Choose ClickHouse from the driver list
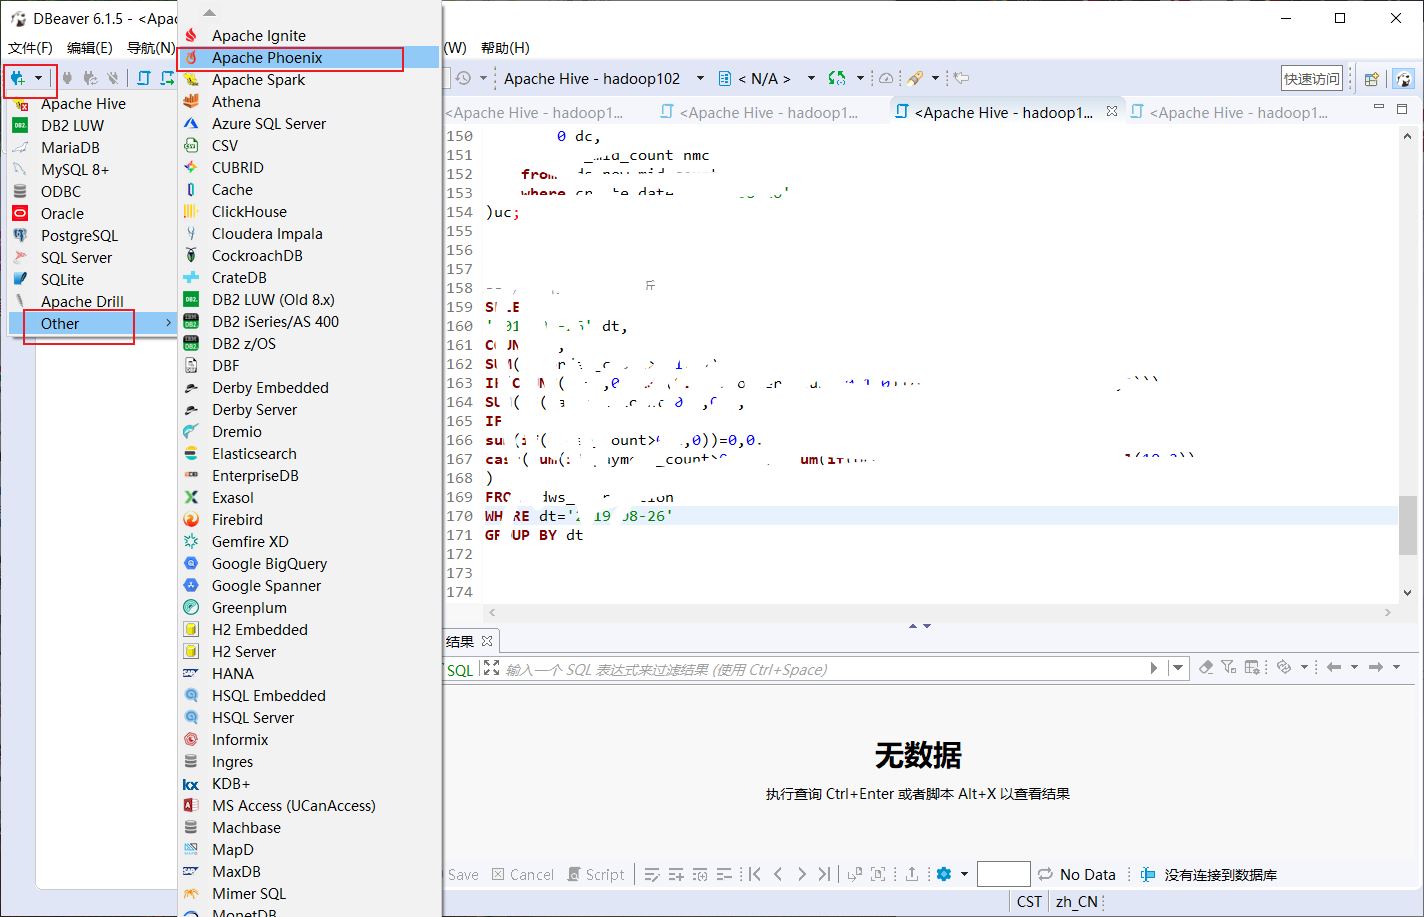The height and width of the screenshot is (917, 1424). coord(310,212)
